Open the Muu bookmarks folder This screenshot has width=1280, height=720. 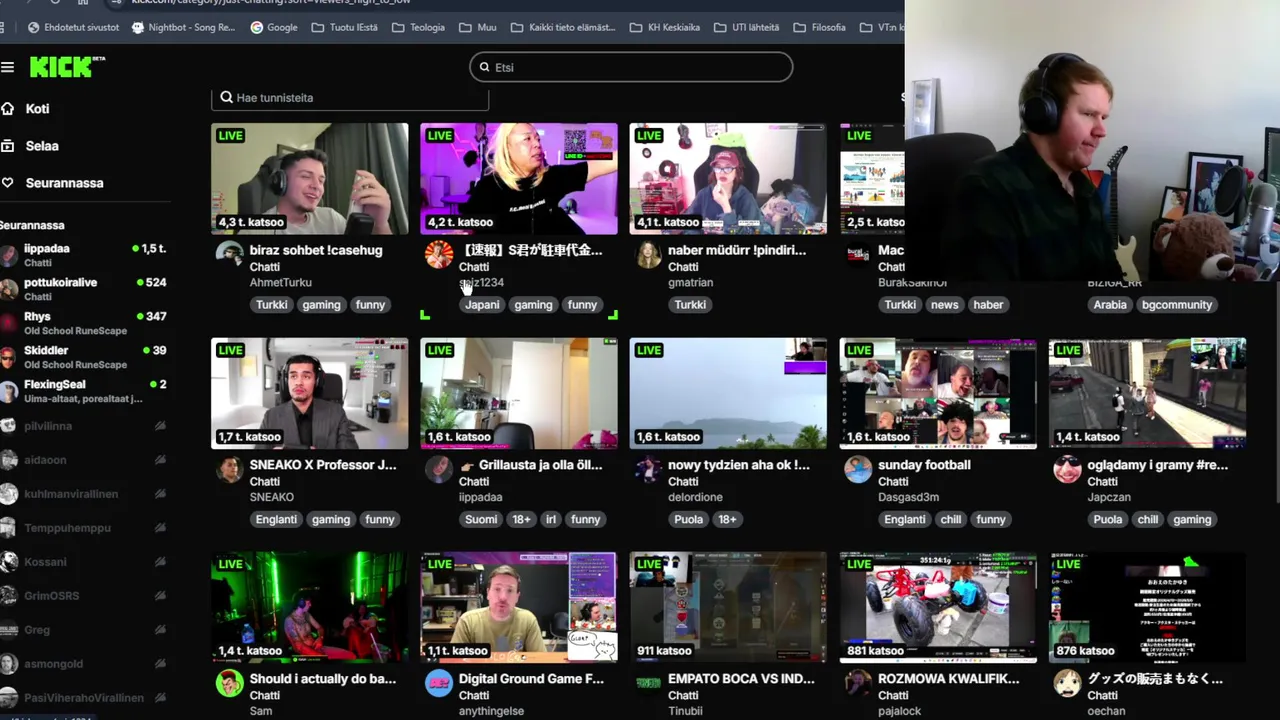[477, 27]
